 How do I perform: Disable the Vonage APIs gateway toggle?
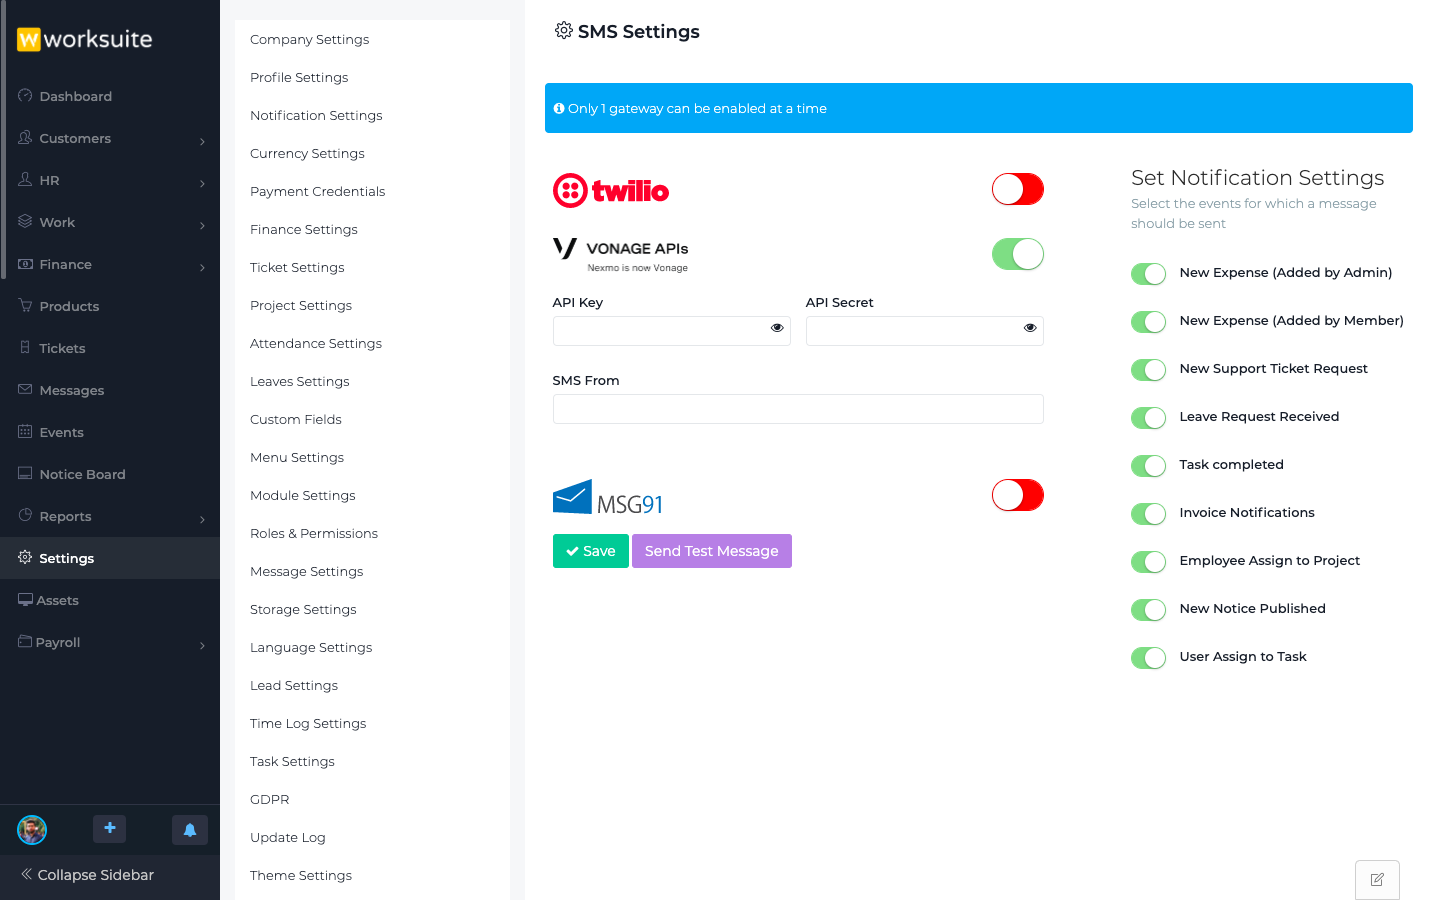point(1017,254)
